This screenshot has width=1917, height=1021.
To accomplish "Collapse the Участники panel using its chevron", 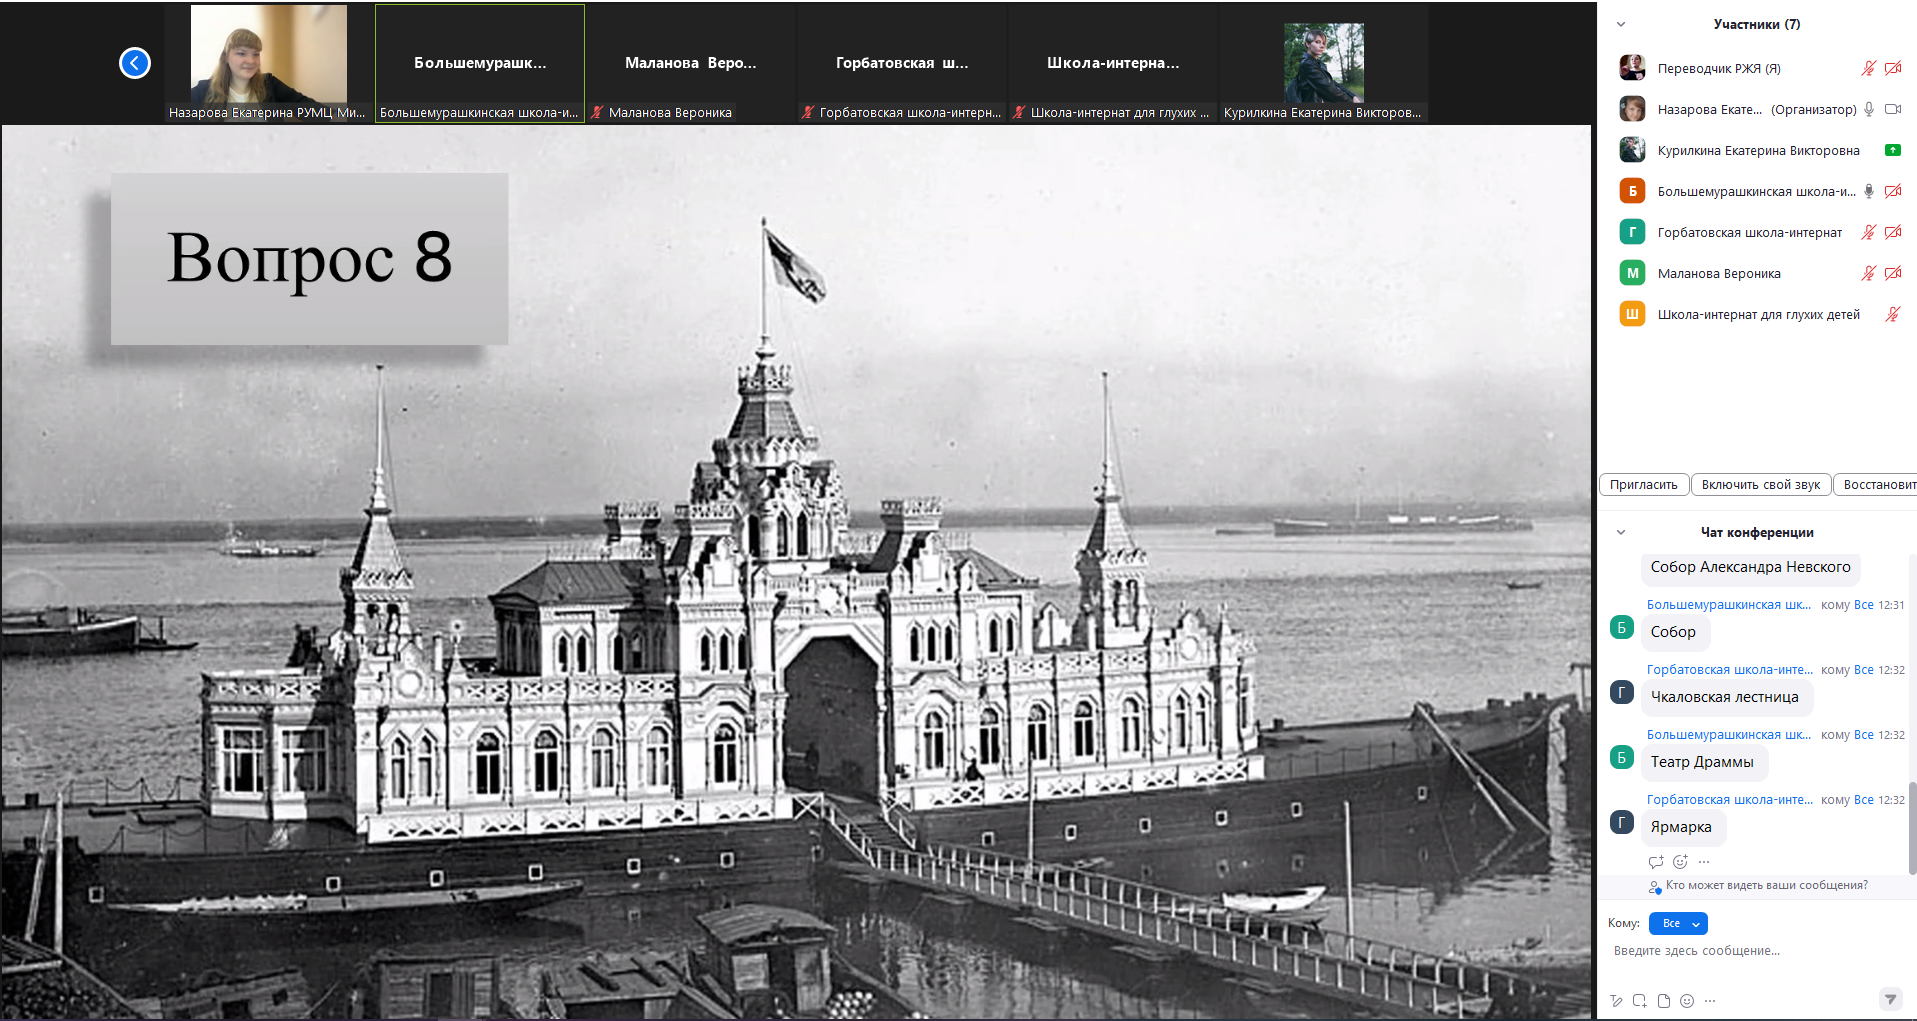I will pos(1621,25).
